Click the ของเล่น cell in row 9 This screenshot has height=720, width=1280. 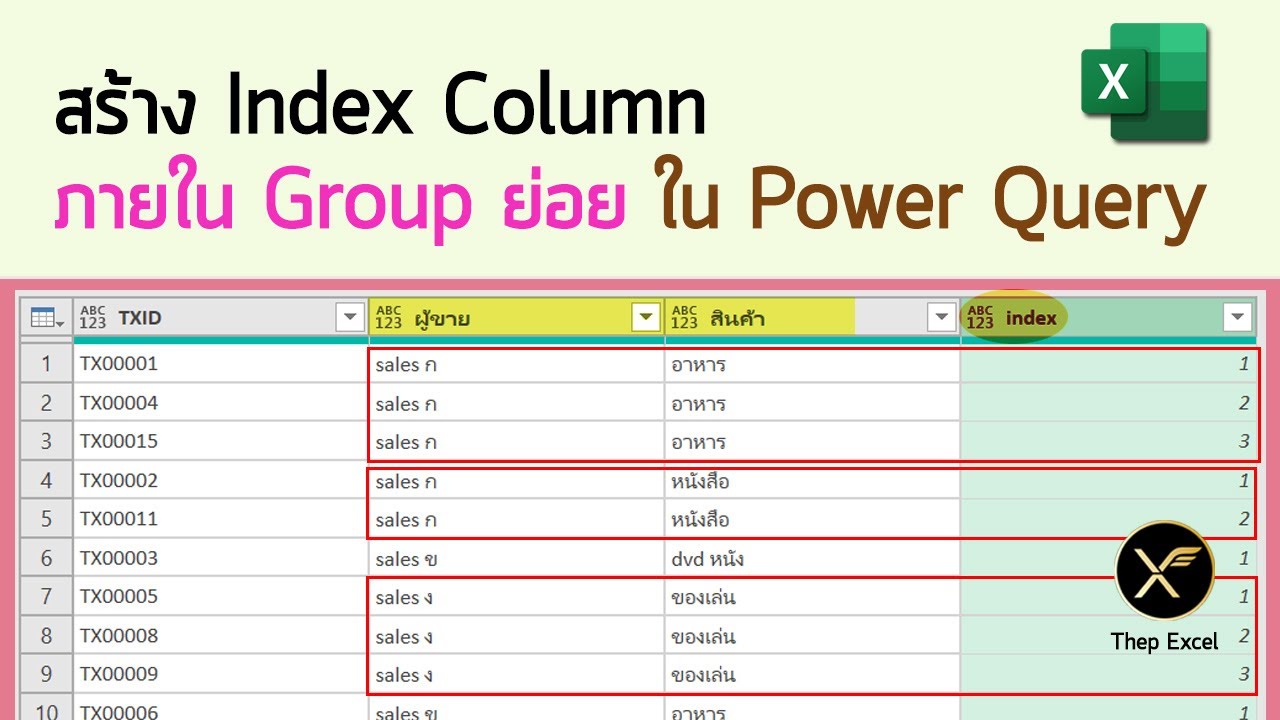coord(812,674)
